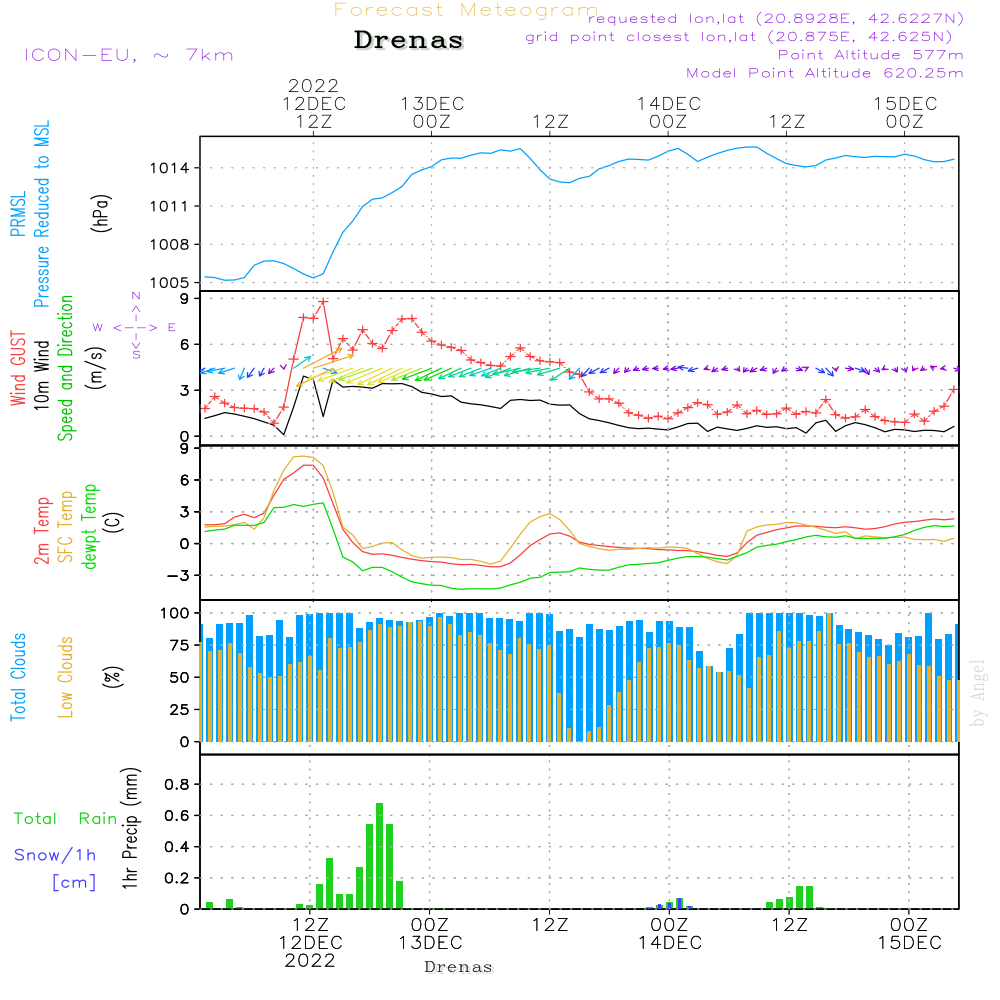Click the '(m/s)' unit label

(96, 369)
